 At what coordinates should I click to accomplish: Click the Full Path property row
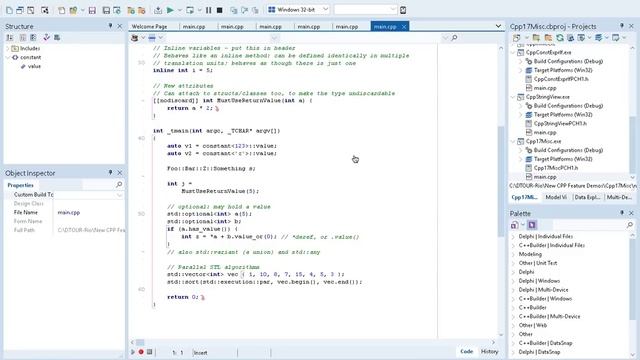click(x=65, y=230)
